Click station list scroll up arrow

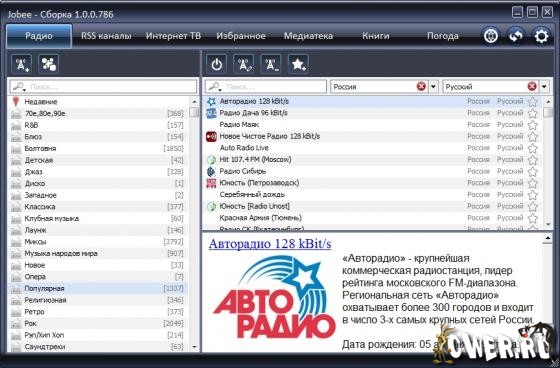pos(548,102)
